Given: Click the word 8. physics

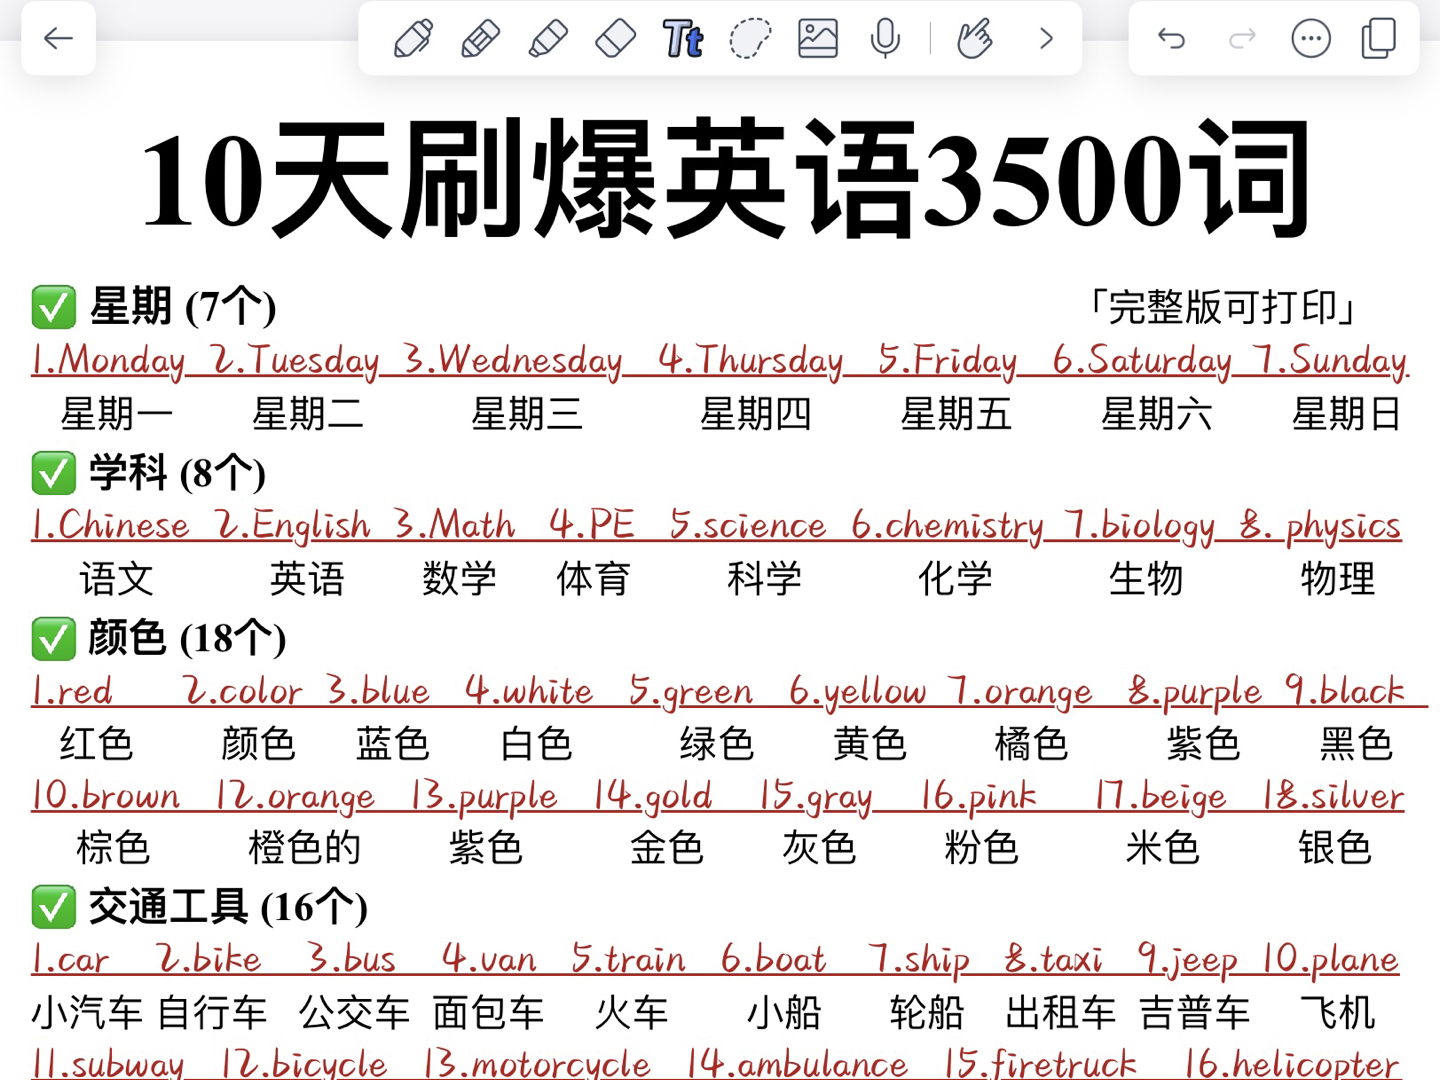Looking at the screenshot, I should click(x=1320, y=526).
